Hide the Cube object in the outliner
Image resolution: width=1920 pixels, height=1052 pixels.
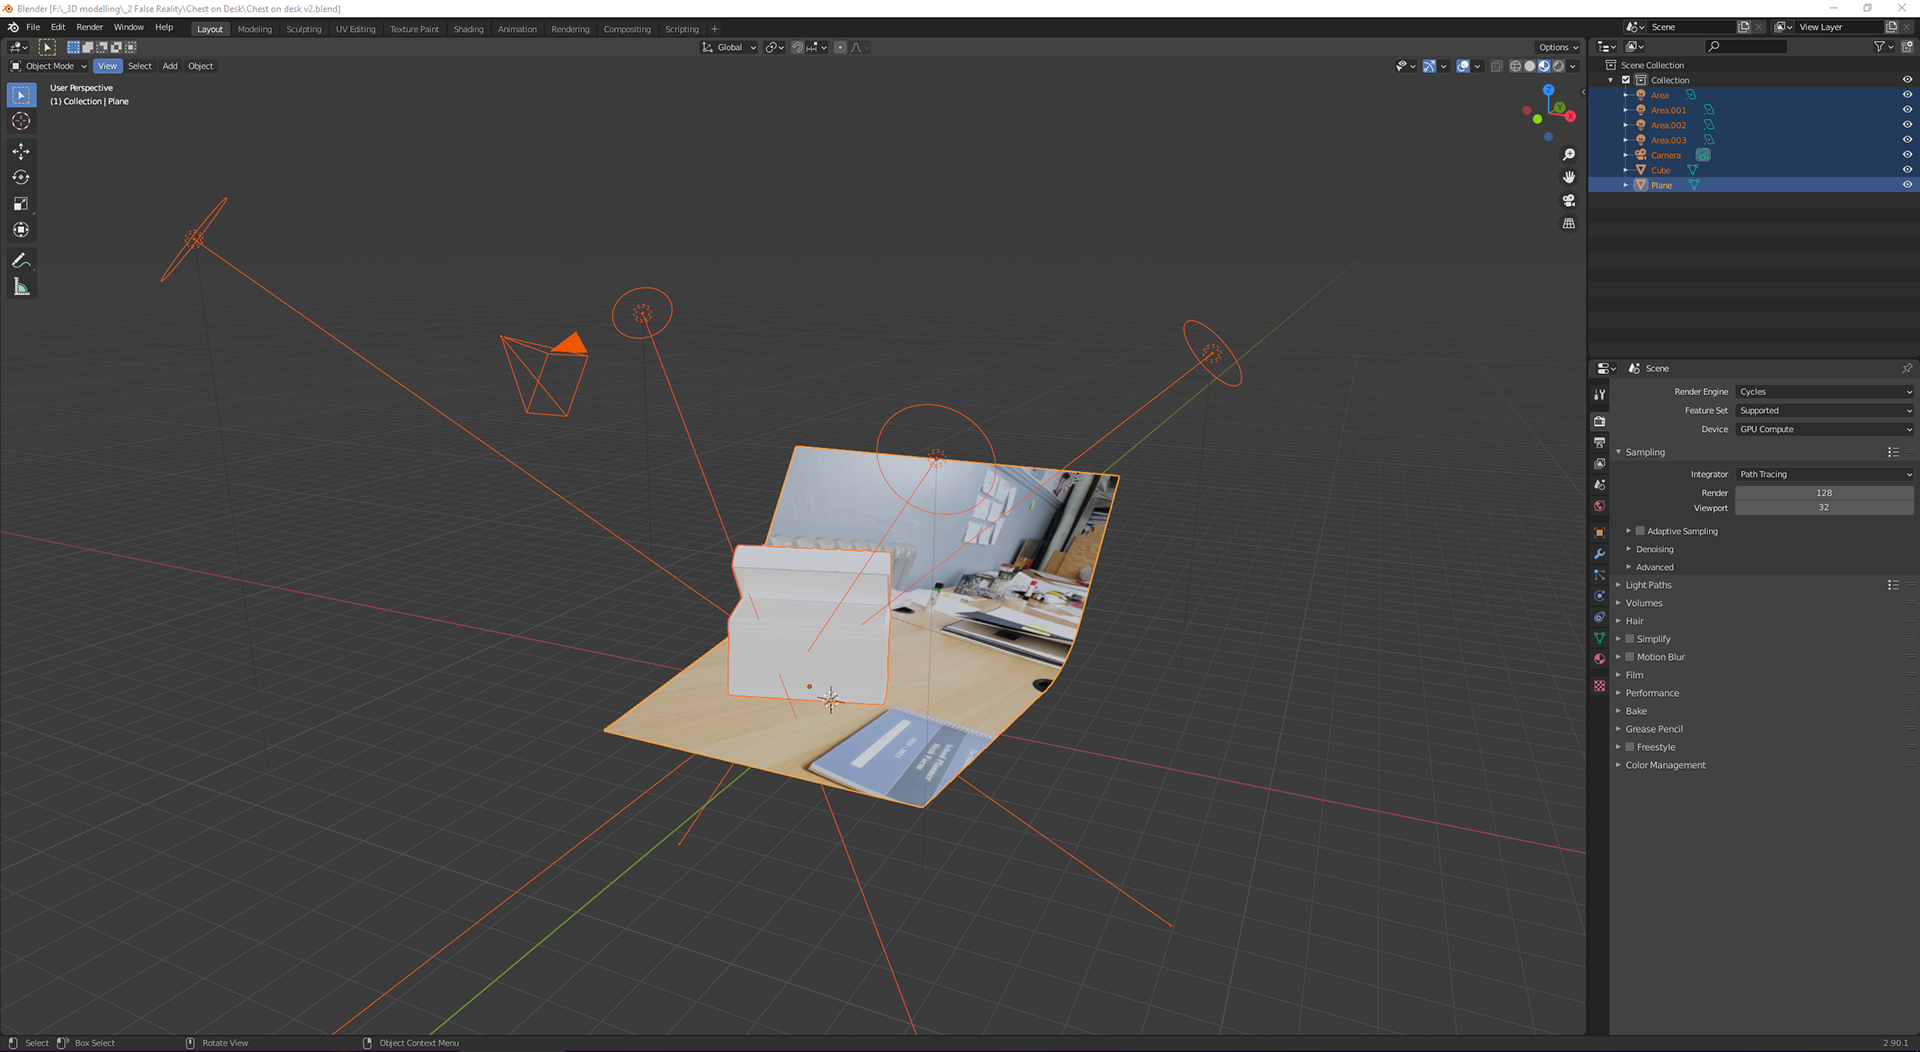1906,170
